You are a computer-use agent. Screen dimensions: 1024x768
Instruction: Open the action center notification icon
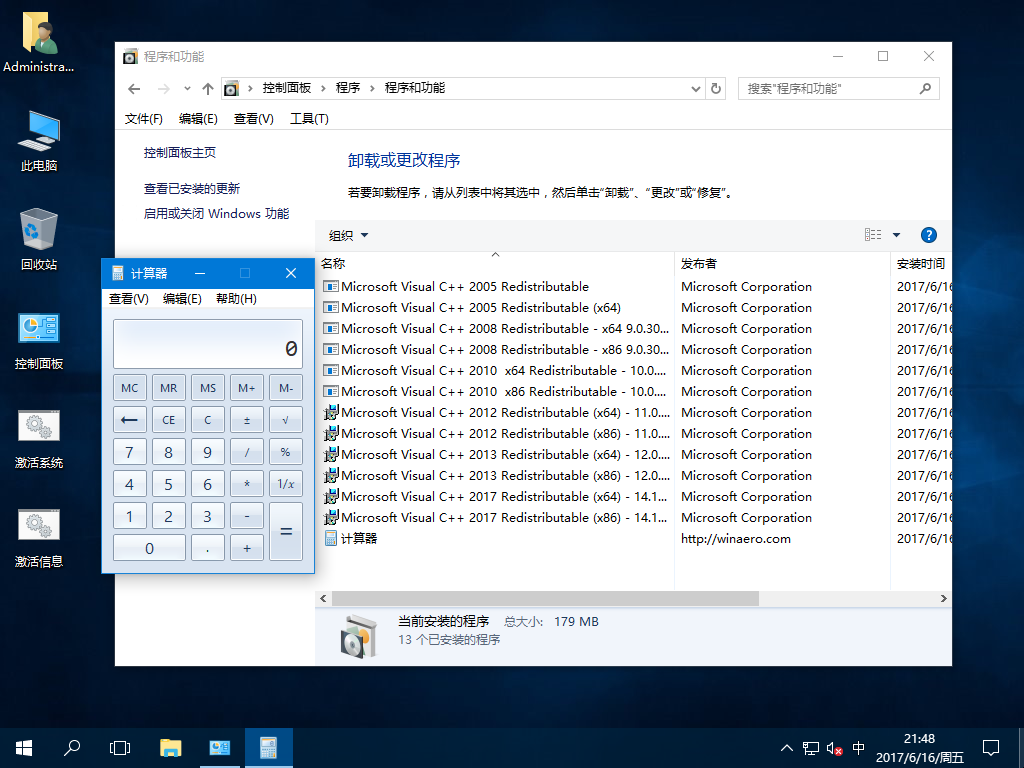(991, 748)
